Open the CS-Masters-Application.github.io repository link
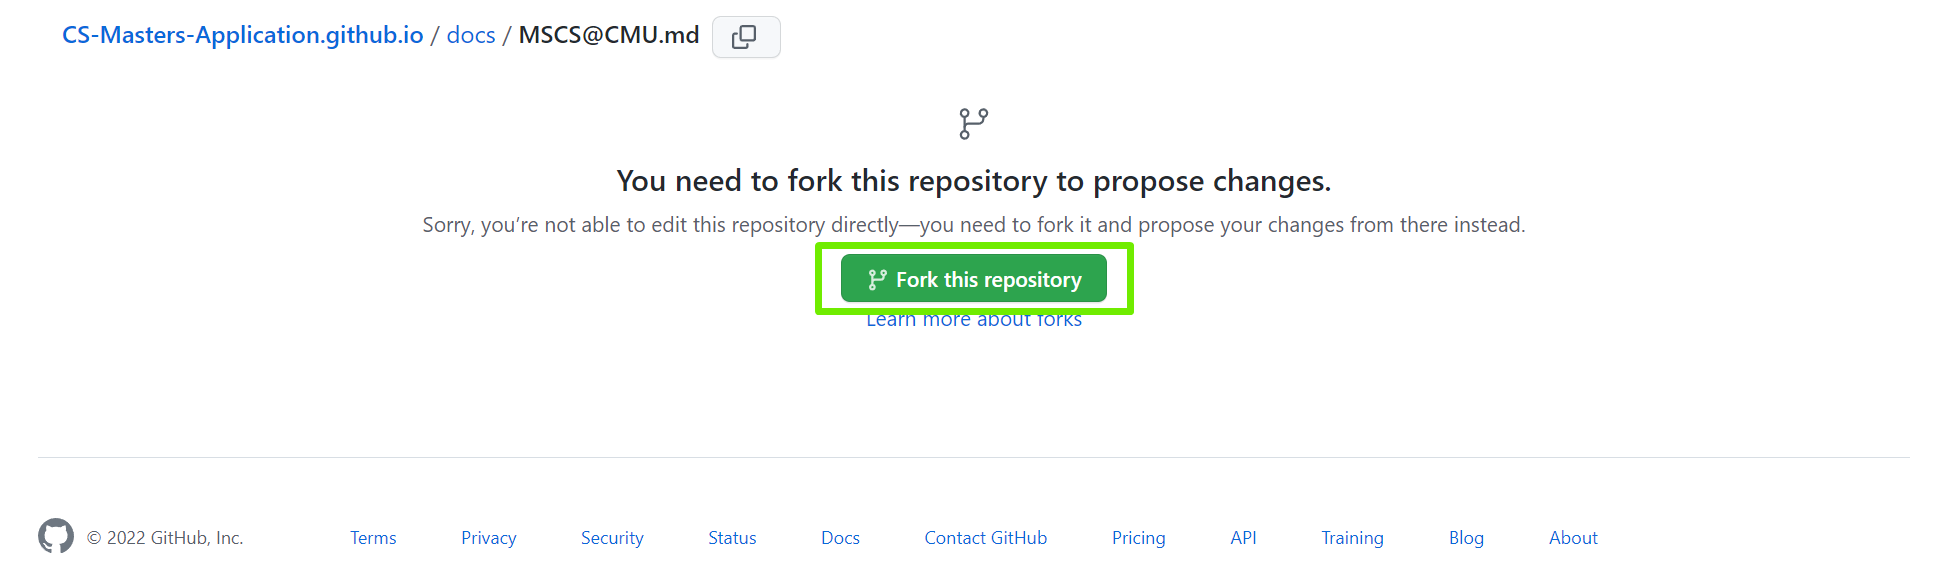This screenshot has width=1939, height=577. [x=243, y=35]
